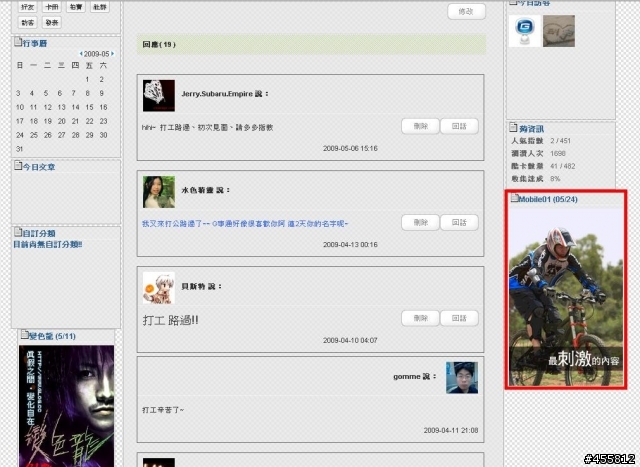Click the 2009-05 month label
Image resolution: width=640 pixels, height=467 pixels.
point(97,53)
